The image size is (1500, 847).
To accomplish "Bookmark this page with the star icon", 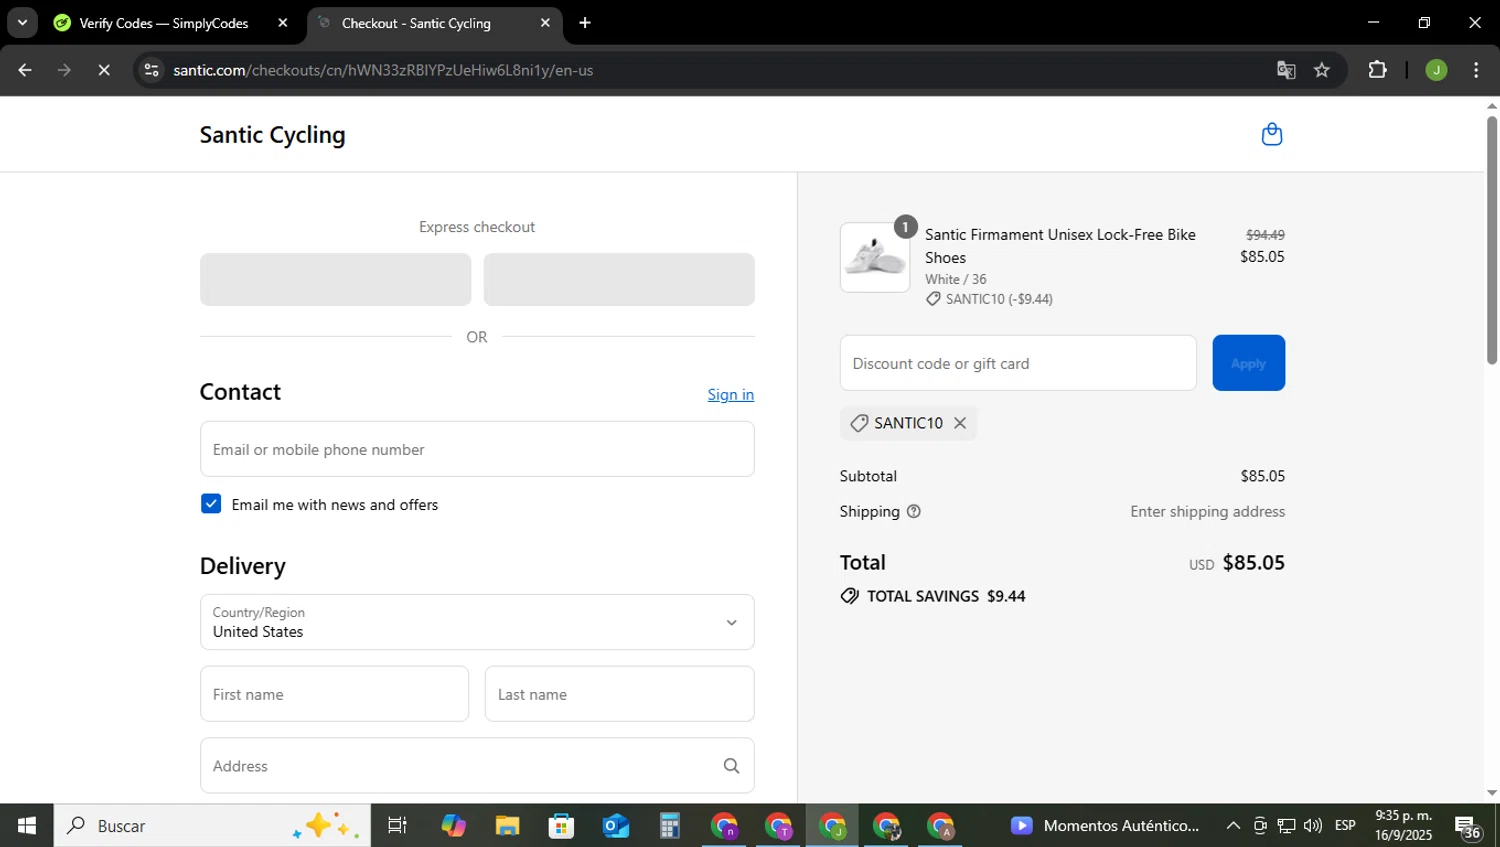I will (1322, 70).
